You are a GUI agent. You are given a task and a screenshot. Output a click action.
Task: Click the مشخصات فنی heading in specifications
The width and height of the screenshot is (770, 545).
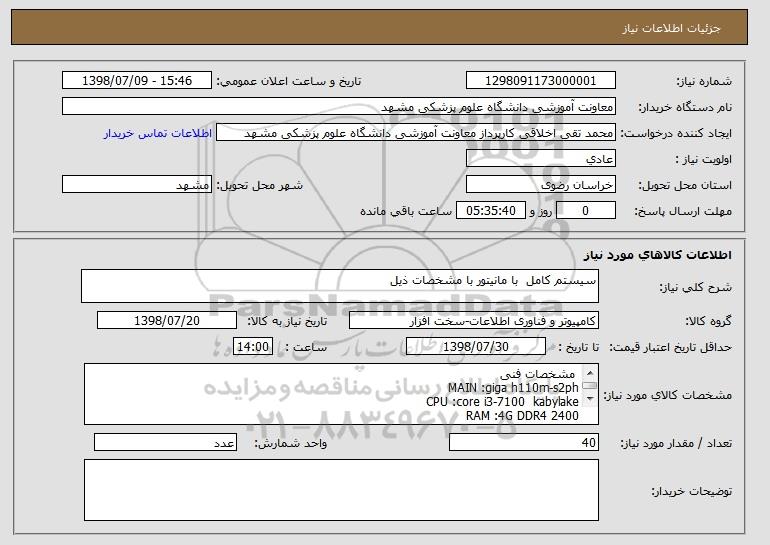click(x=537, y=374)
